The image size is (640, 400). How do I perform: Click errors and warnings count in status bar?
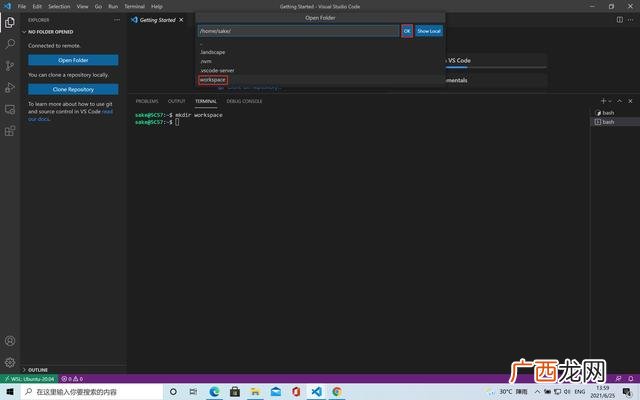click(72, 379)
